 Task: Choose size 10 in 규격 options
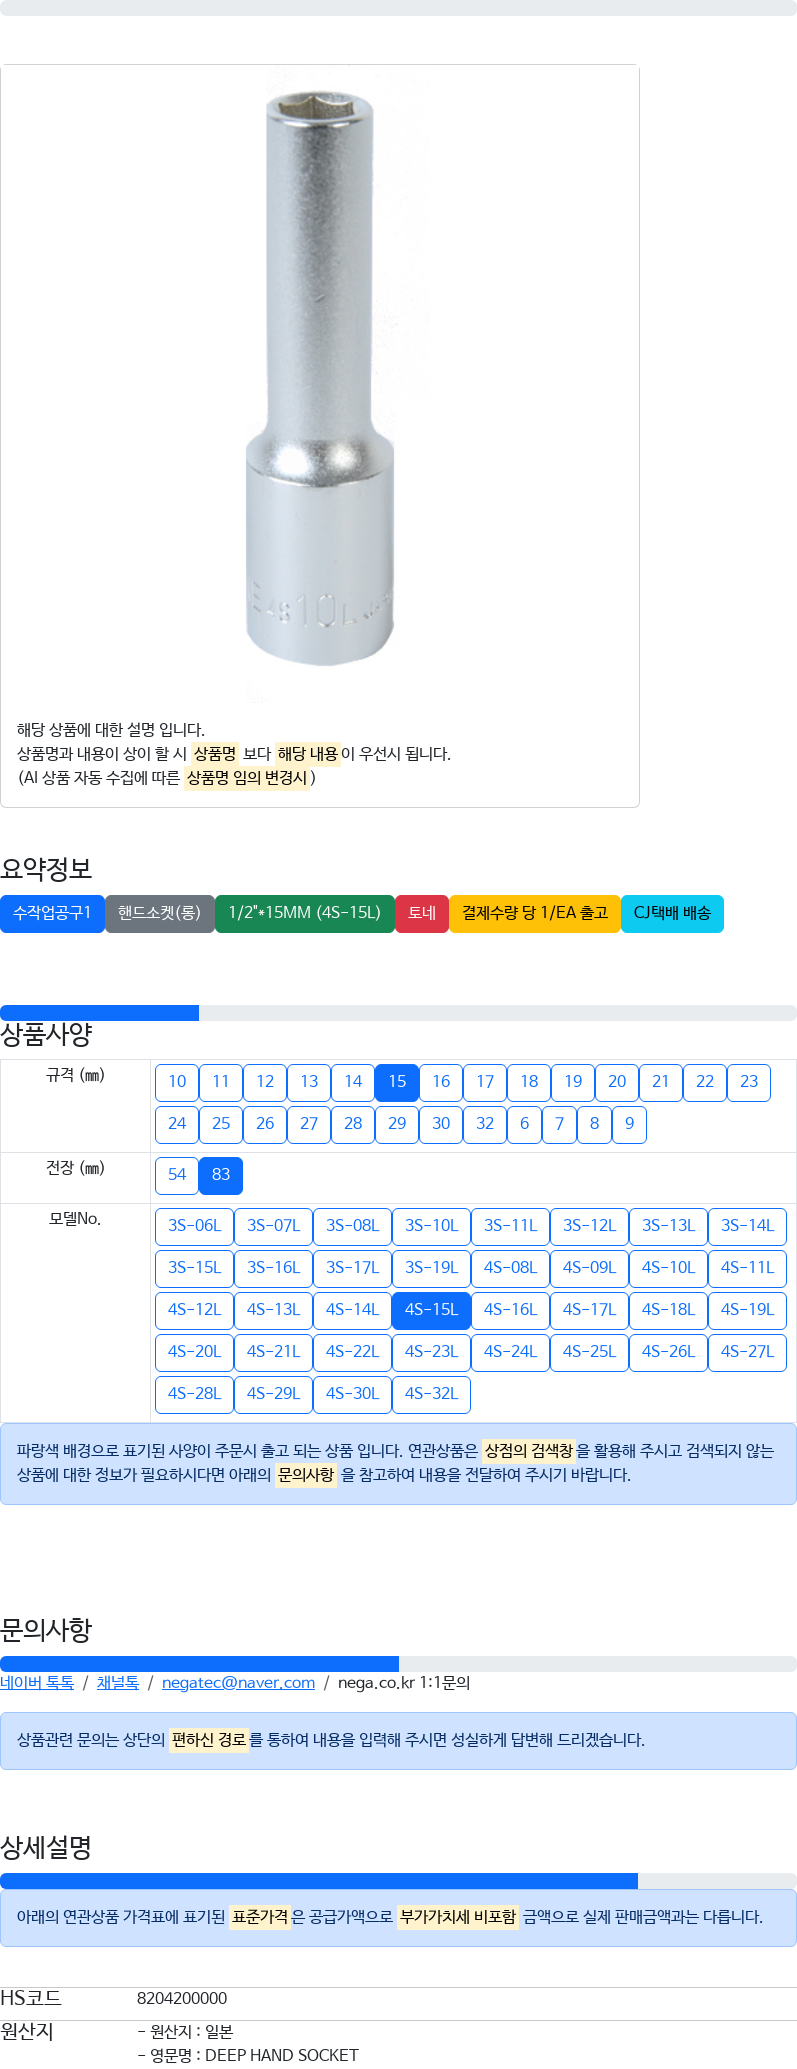tap(177, 1082)
